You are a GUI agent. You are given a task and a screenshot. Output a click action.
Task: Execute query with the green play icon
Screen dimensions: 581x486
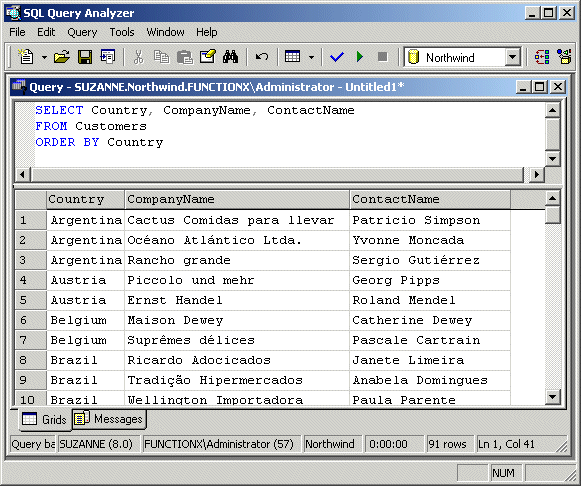pos(359,57)
